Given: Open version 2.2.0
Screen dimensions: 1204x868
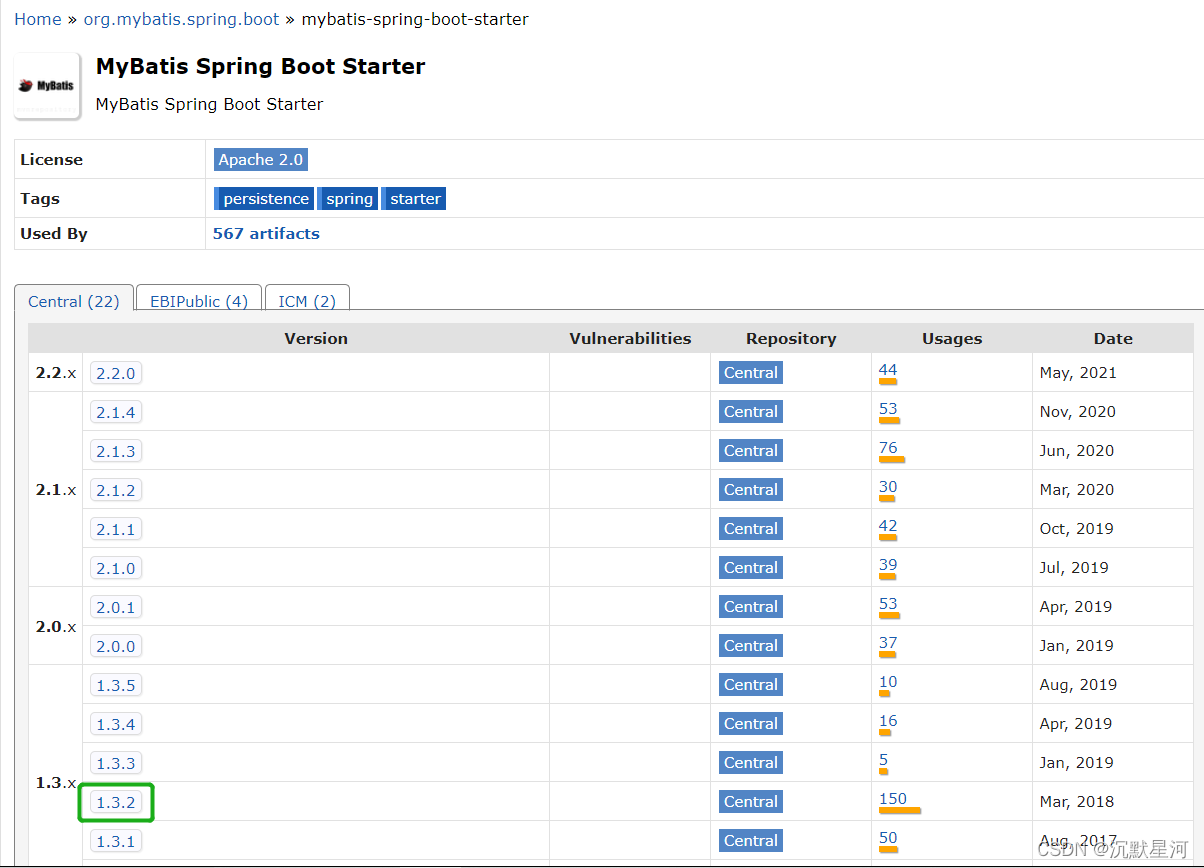Looking at the screenshot, I should (x=116, y=373).
